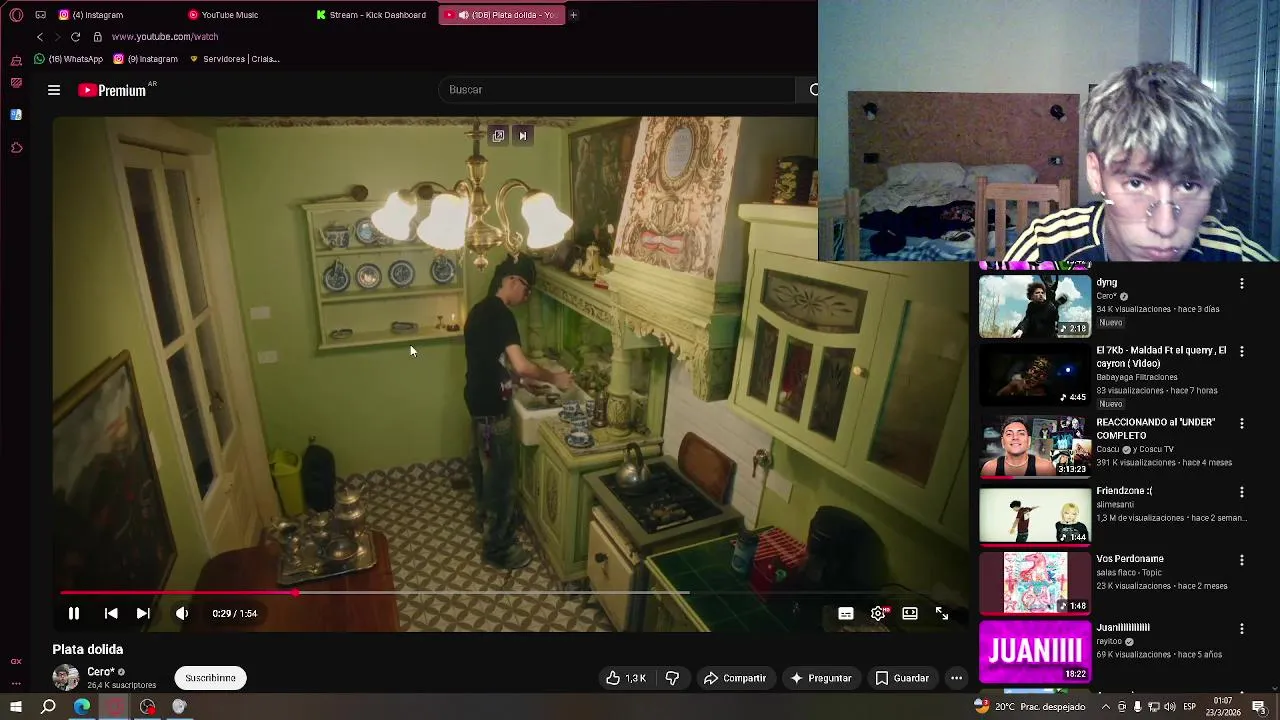Open the notification center icon
Screen dimensions: 1280x720
[x=1258, y=707]
